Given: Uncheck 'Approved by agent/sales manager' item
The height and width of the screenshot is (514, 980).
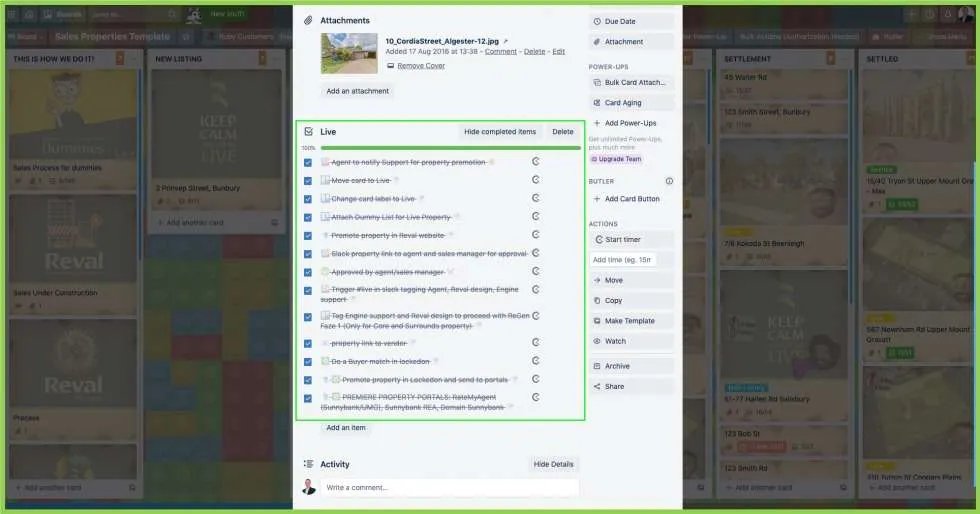Looking at the screenshot, I should [x=308, y=272].
